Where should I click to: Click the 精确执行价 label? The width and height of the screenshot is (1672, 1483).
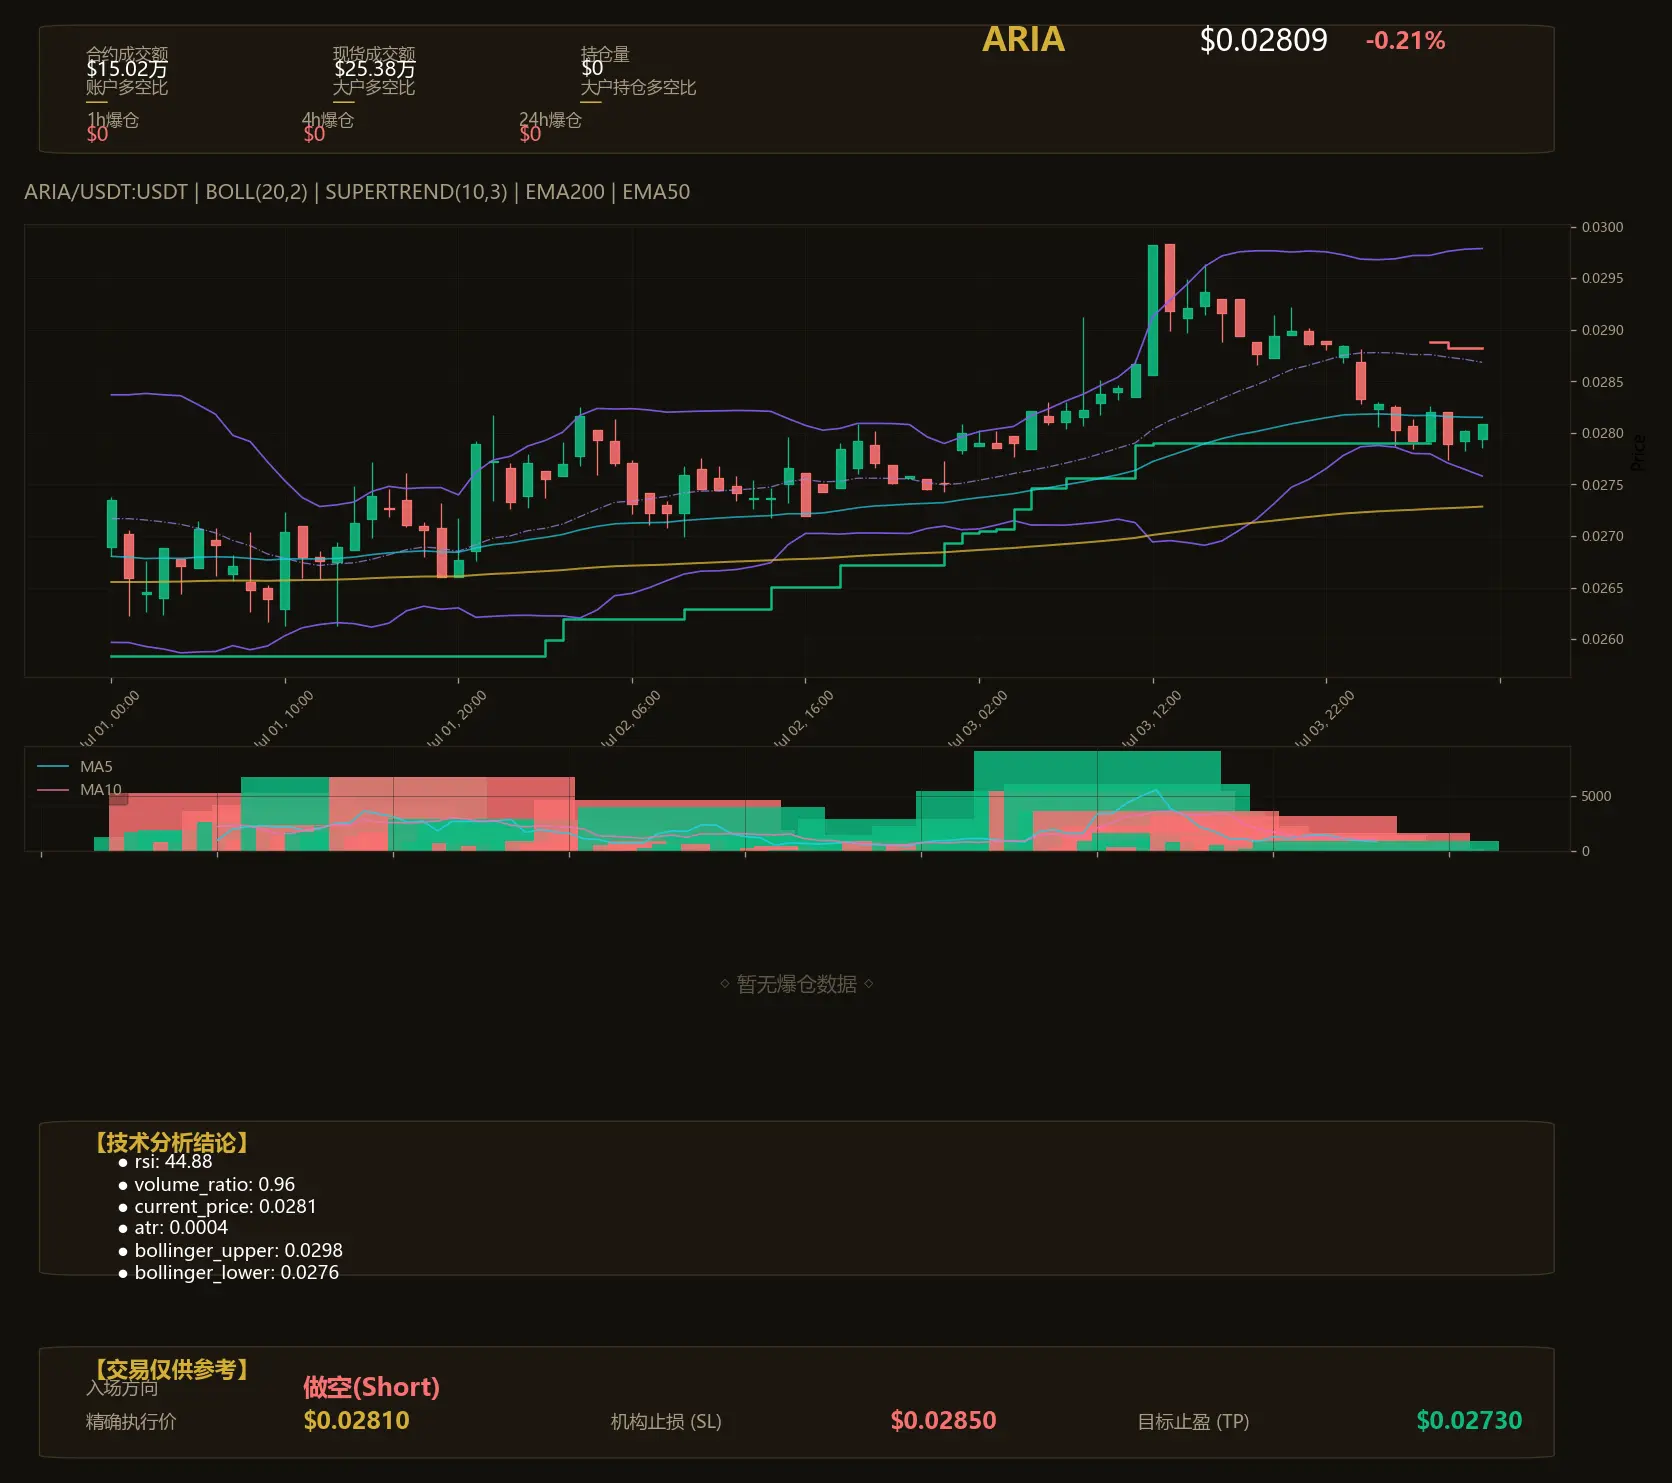[x=131, y=1421]
